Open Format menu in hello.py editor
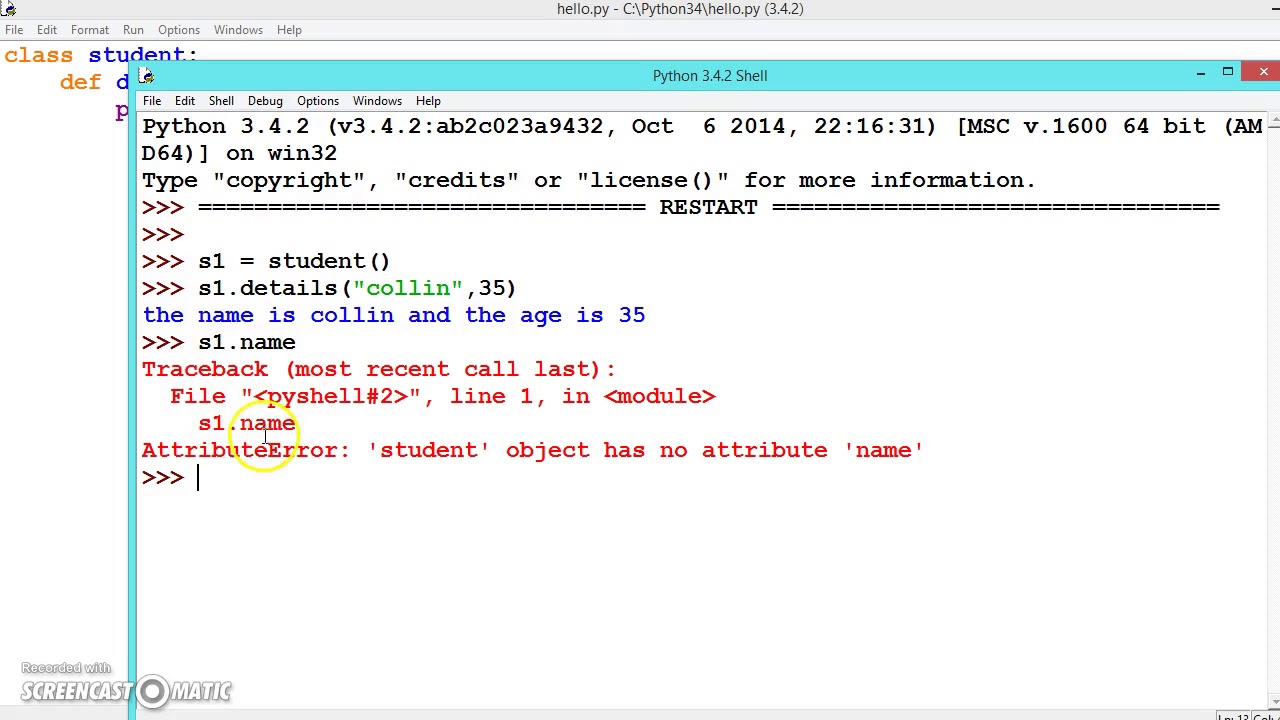 [x=90, y=30]
